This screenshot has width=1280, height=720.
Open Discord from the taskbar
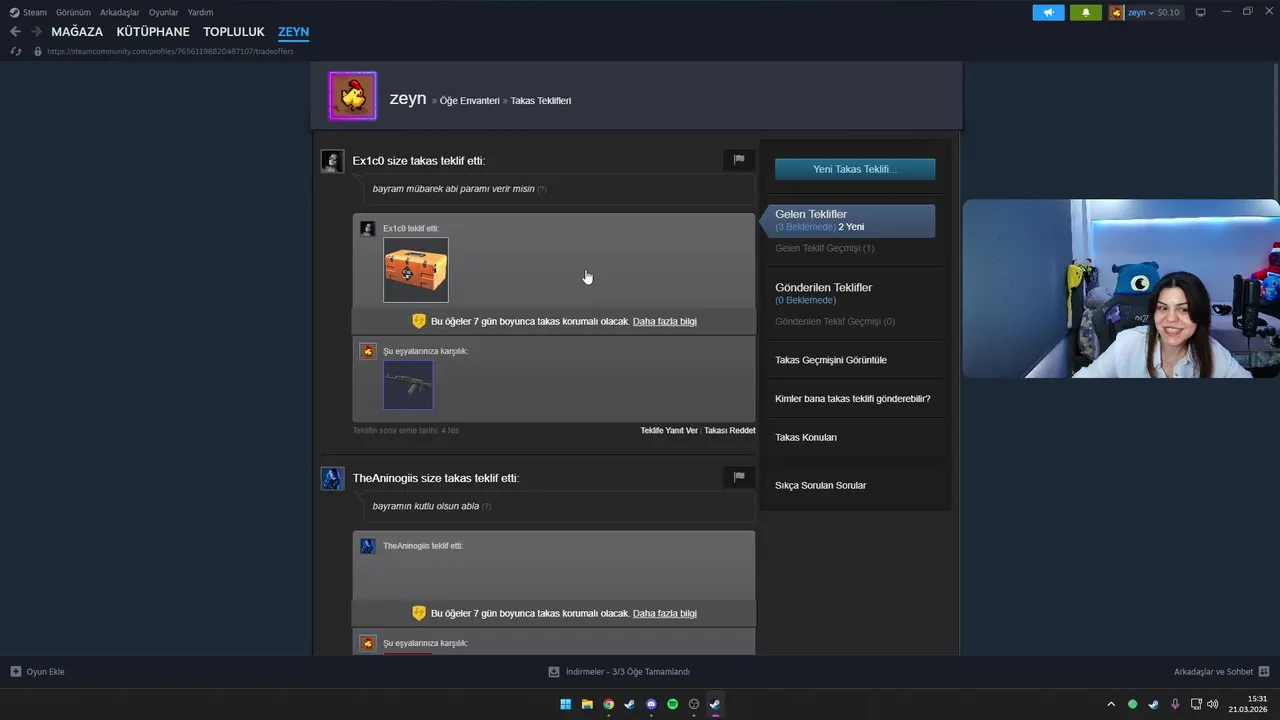(651, 704)
